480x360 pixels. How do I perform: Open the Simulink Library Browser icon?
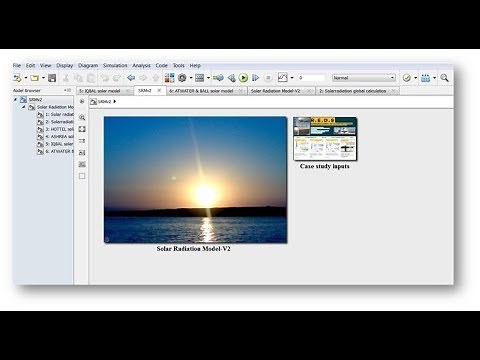pyautogui.click(x=169, y=78)
